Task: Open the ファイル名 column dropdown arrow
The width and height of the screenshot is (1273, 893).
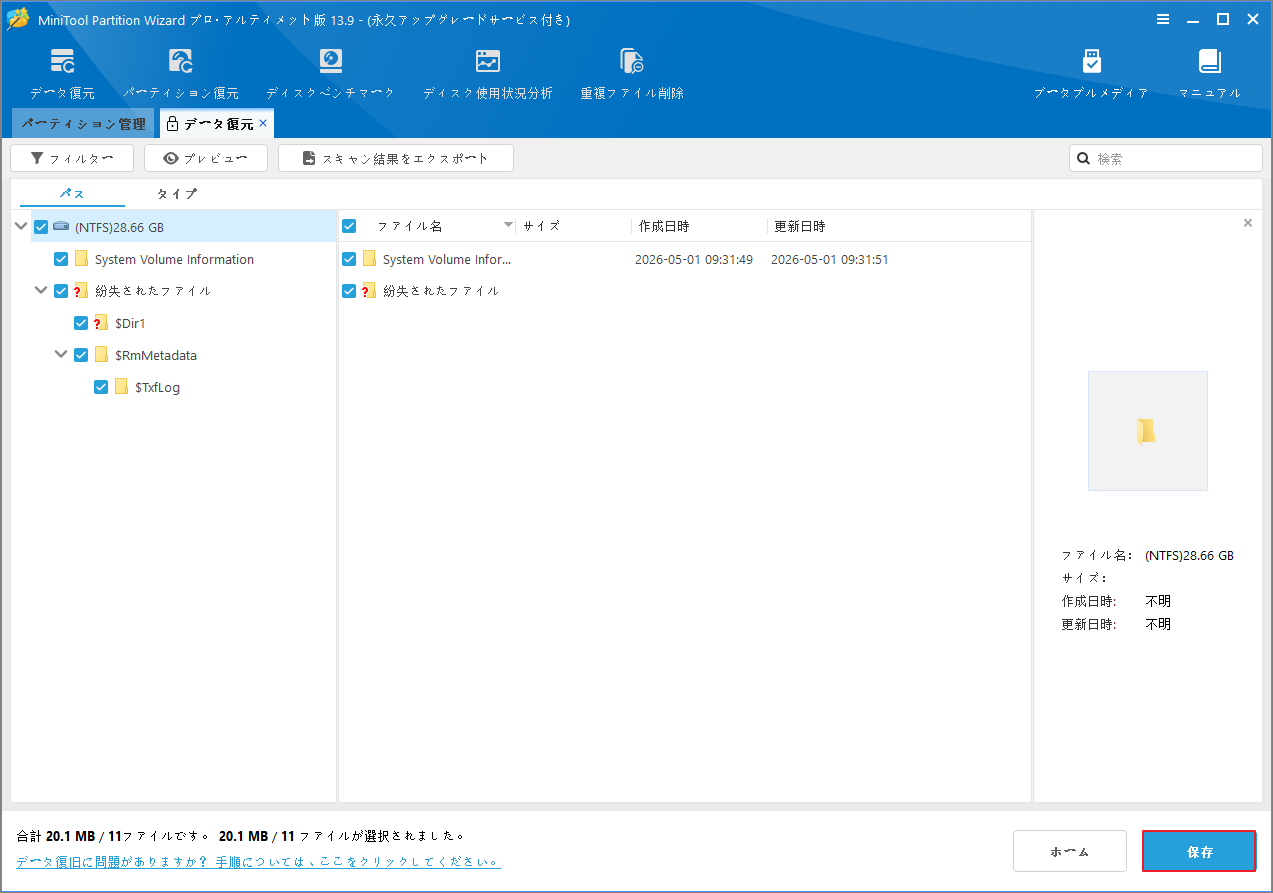Action: pyautogui.click(x=508, y=226)
